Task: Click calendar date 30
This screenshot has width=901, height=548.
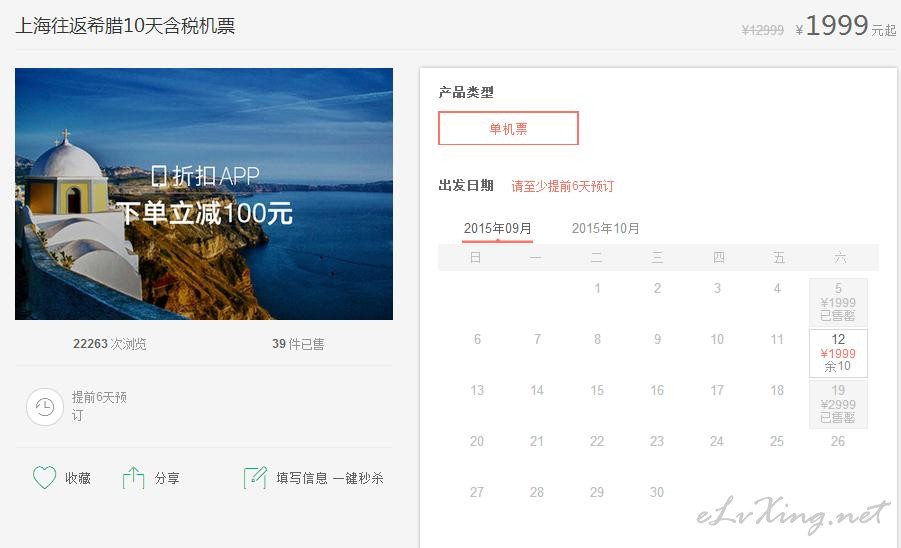Action: point(657,493)
